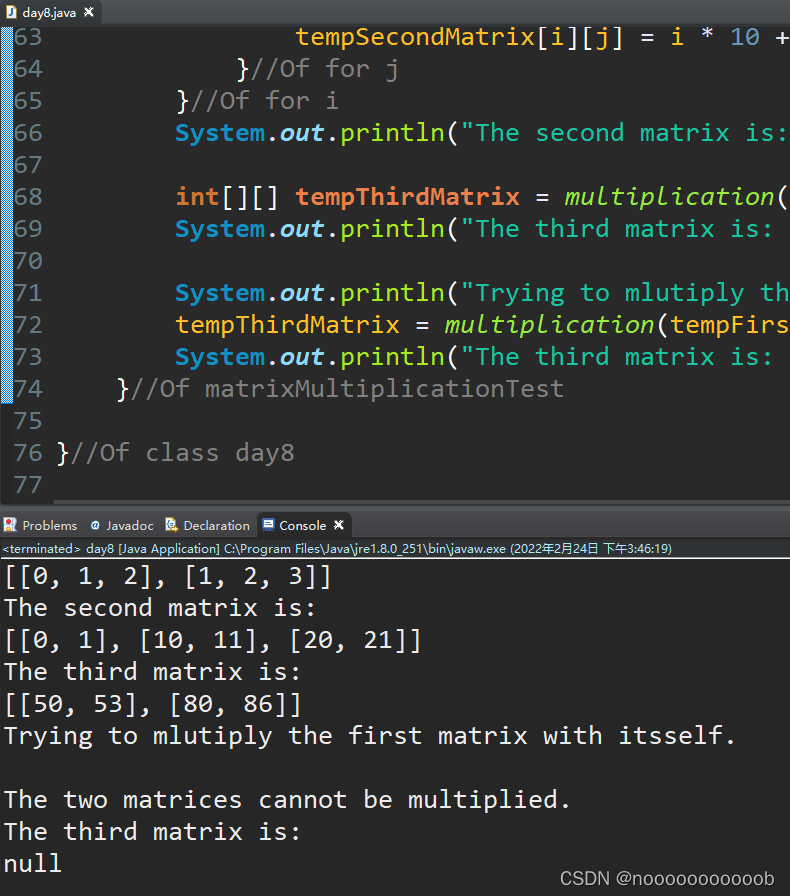This screenshot has height=896, width=790.
Task: Click line number 68 in the gutter
Action: click(28, 198)
